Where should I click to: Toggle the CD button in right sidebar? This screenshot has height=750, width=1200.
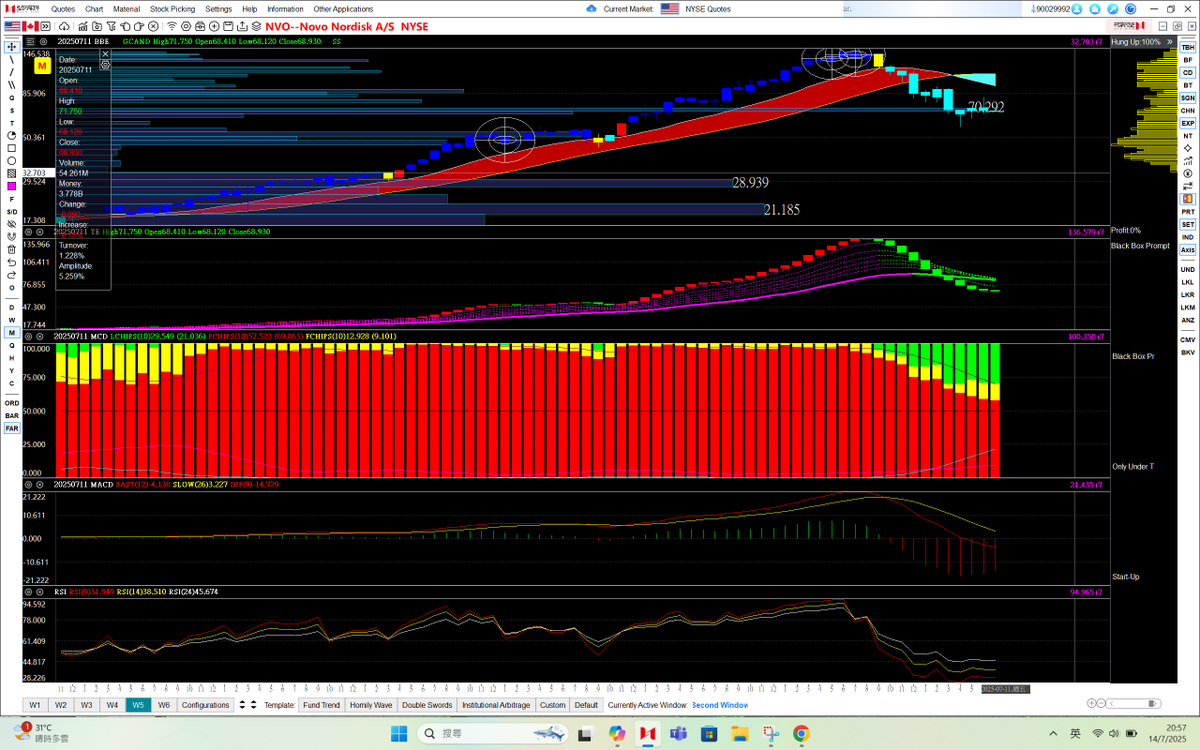(1188, 73)
